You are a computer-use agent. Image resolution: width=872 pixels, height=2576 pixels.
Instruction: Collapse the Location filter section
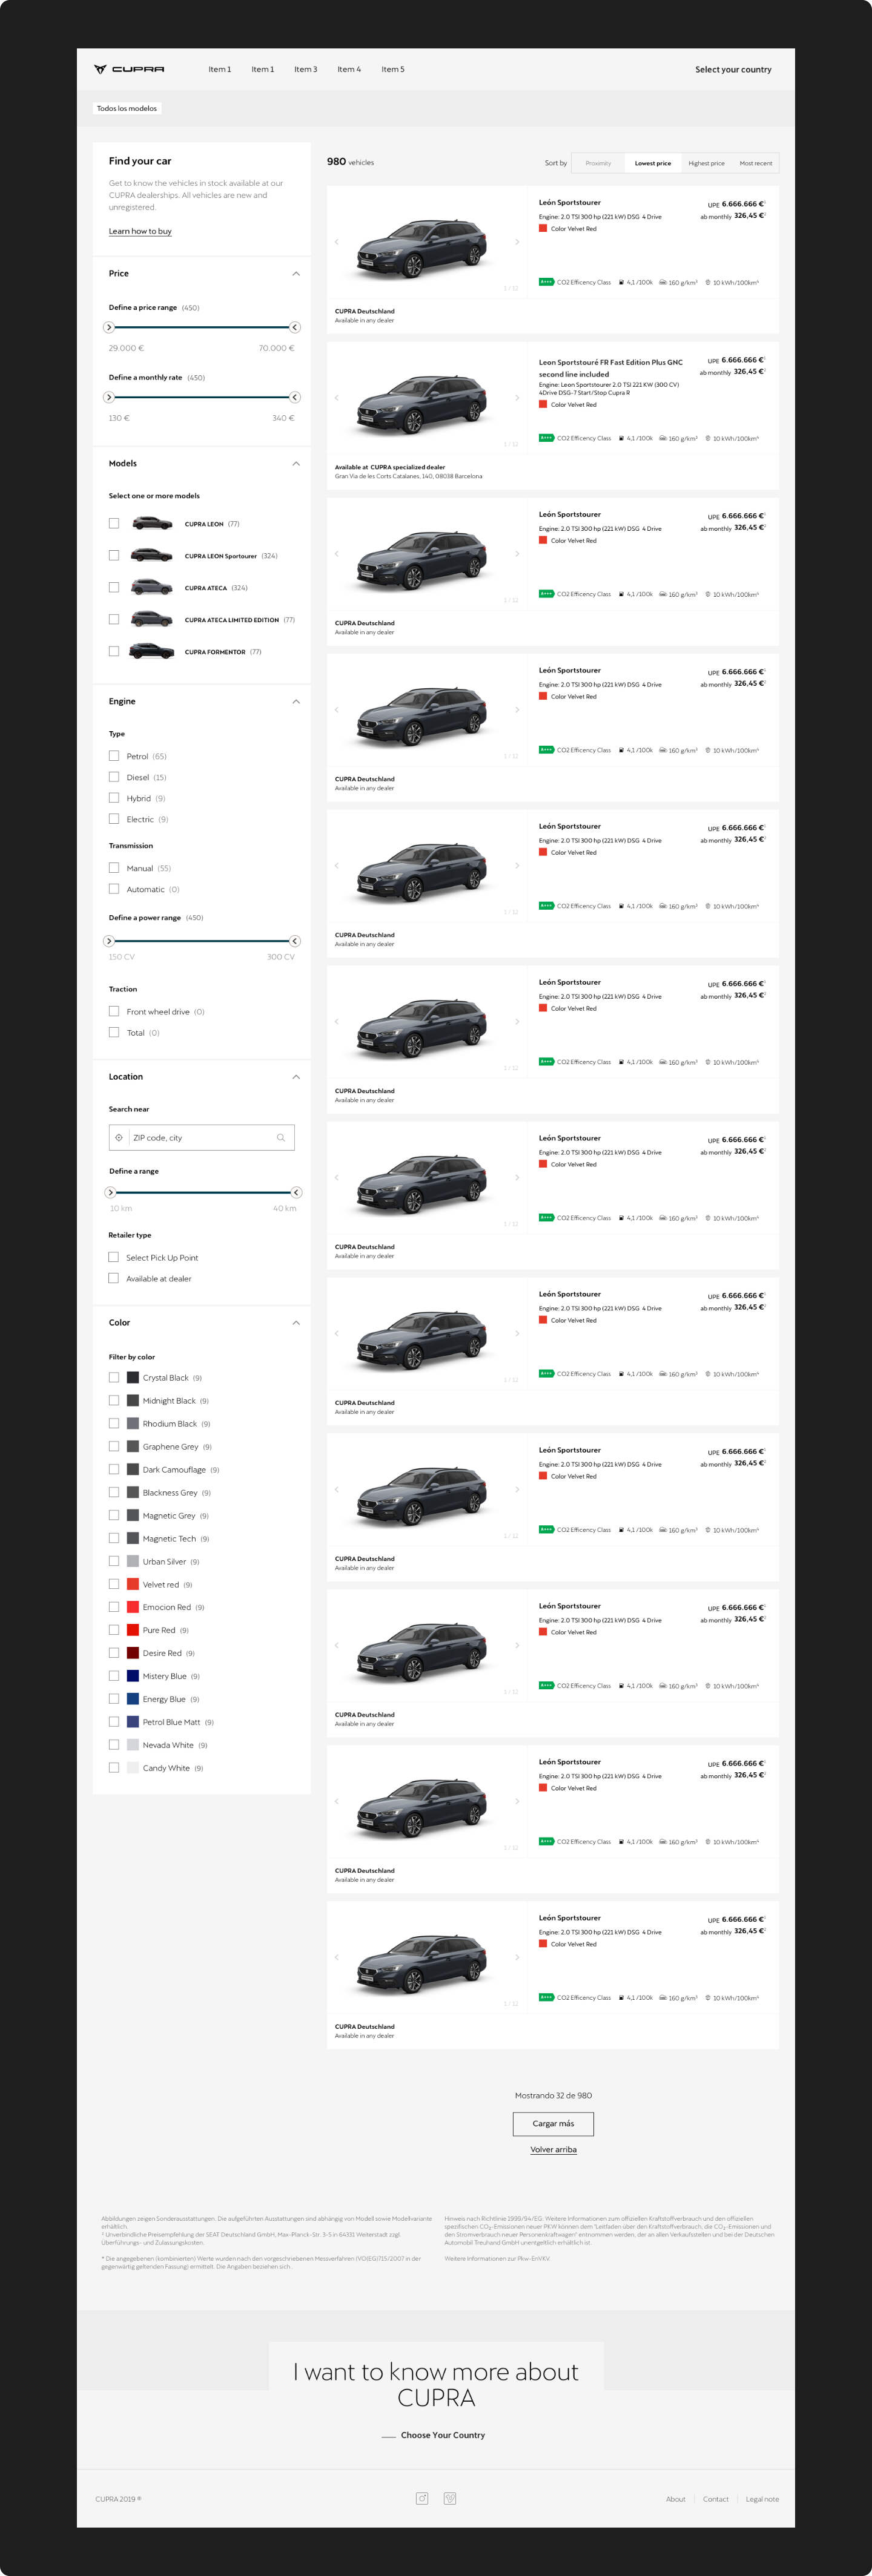coord(296,1077)
